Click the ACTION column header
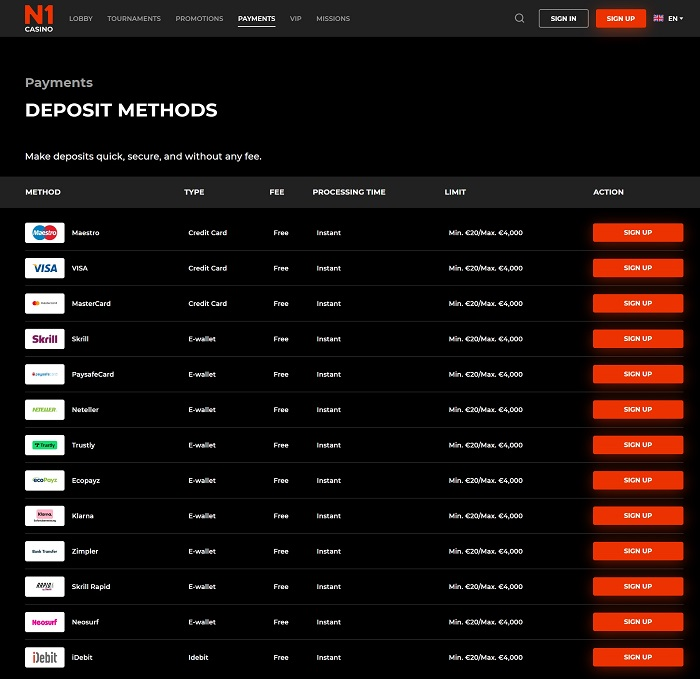This screenshot has height=679, width=700. [x=608, y=192]
